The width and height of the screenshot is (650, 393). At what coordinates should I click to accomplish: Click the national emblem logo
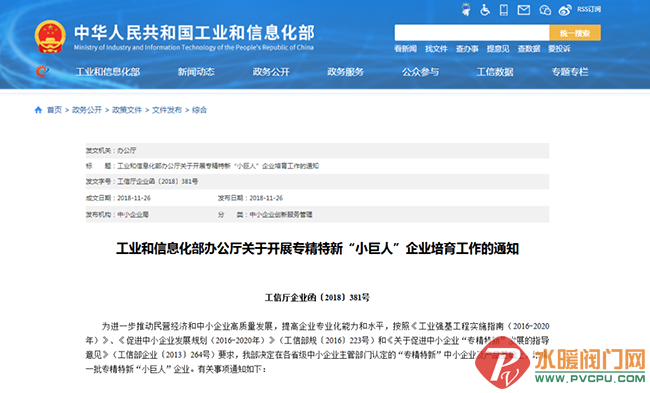click(x=50, y=36)
